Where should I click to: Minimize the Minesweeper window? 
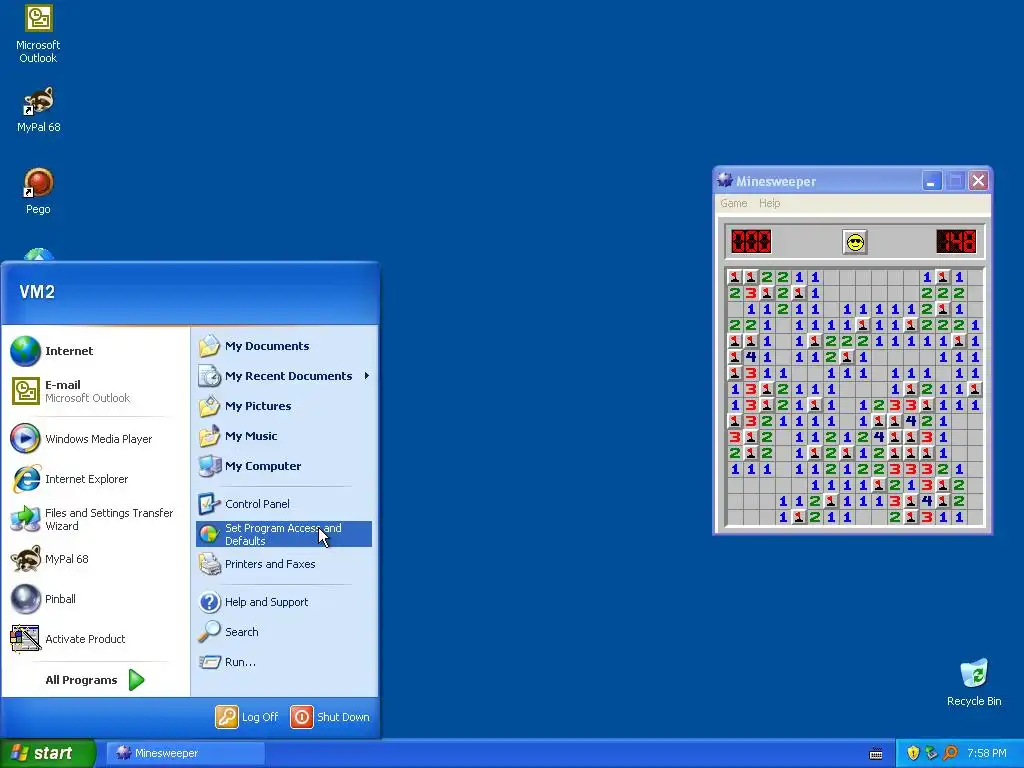932,181
